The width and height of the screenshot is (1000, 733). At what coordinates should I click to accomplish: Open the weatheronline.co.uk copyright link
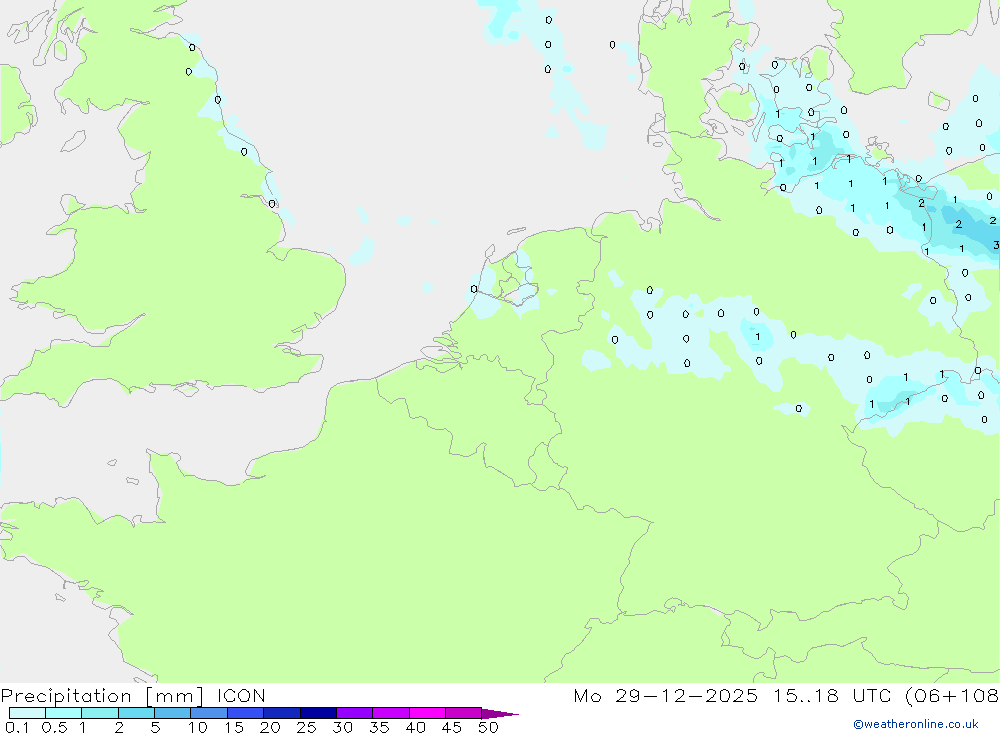pos(916,724)
